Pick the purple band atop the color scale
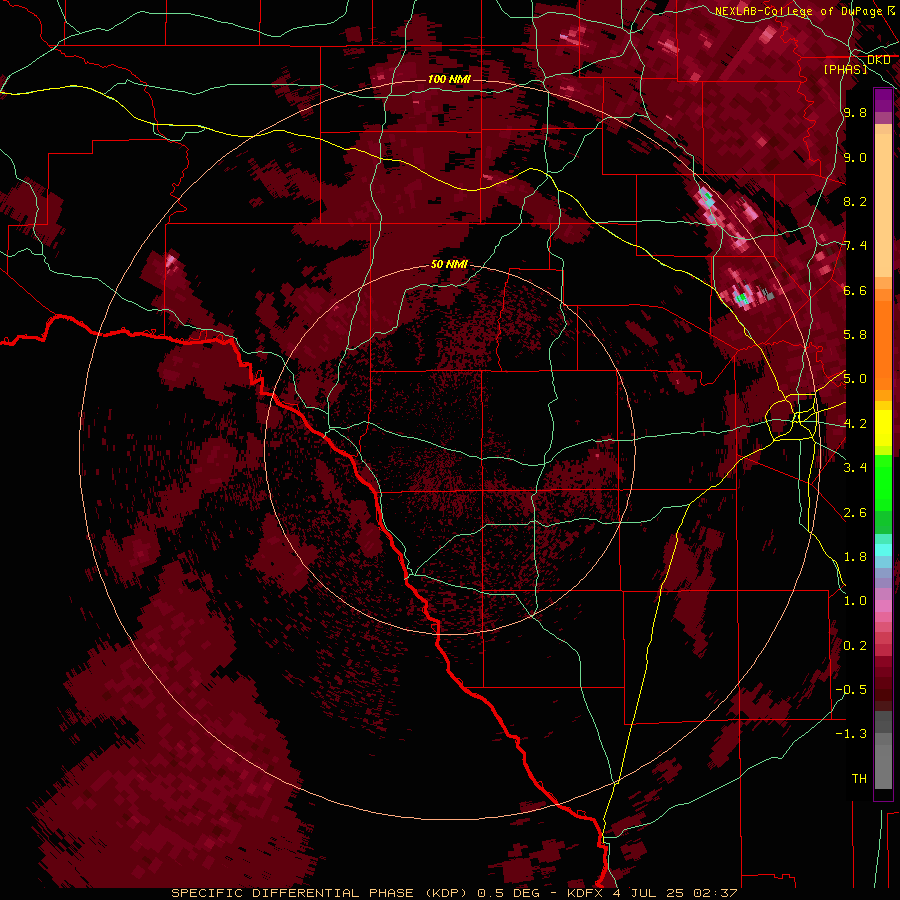 883,100
